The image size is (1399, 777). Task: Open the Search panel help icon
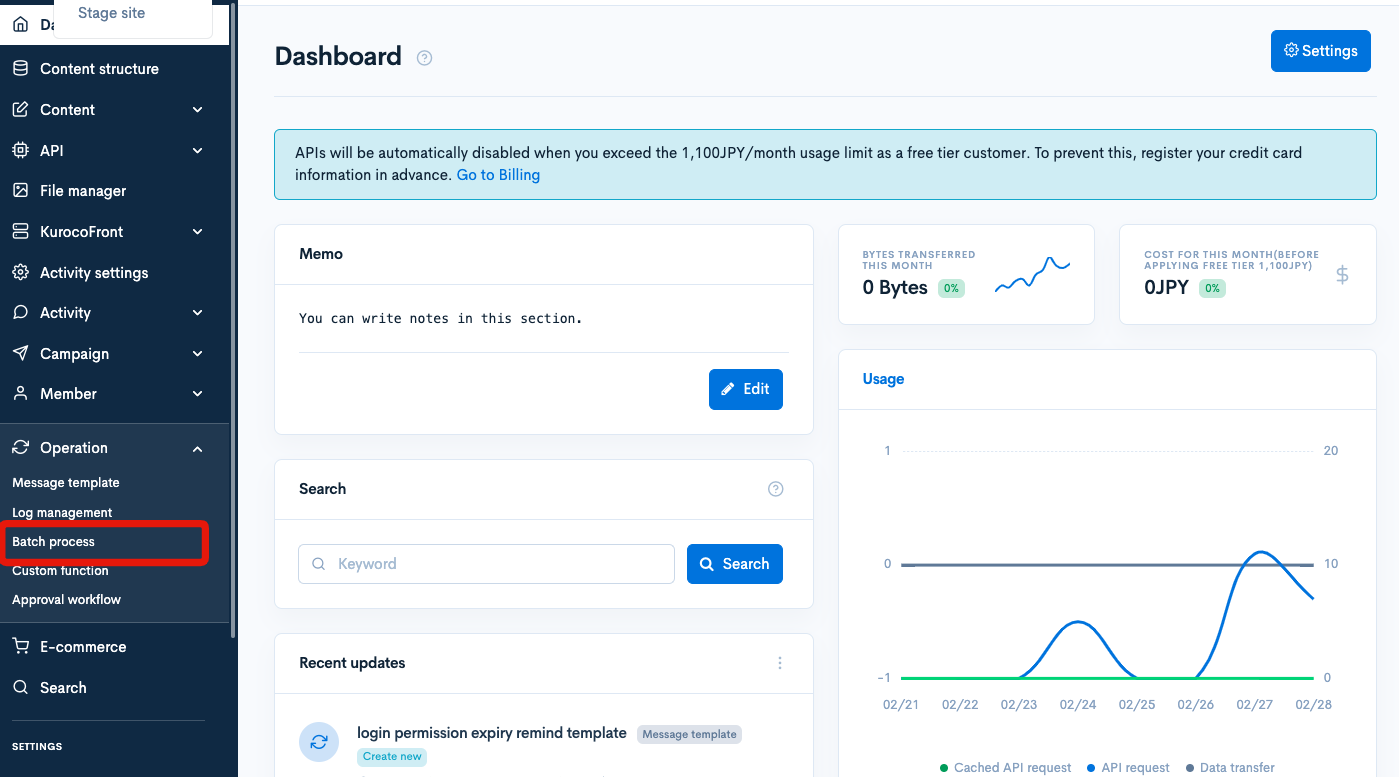[x=775, y=489]
